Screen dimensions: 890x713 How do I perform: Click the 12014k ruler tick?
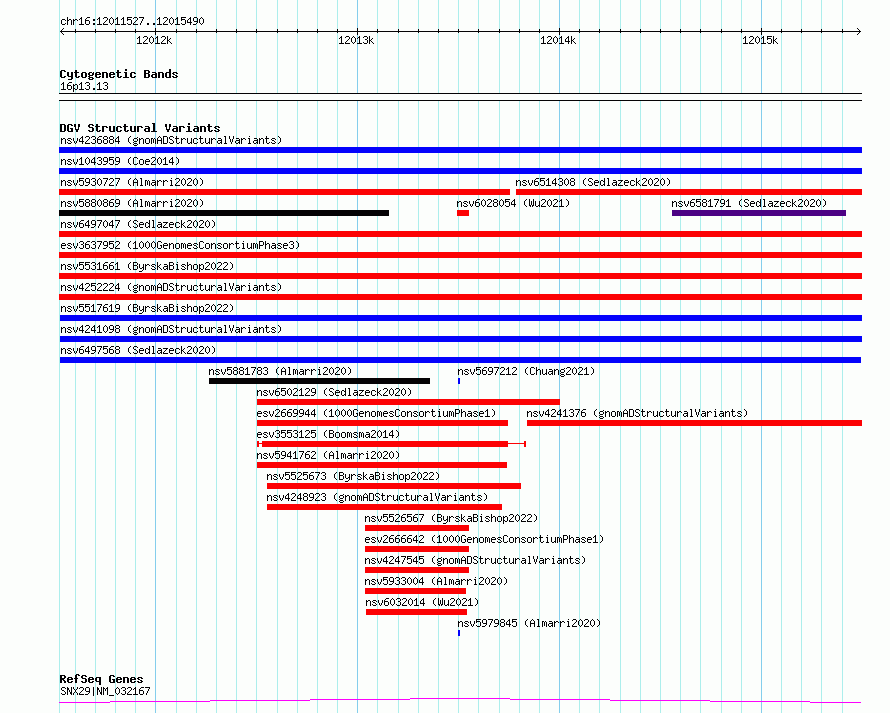(x=558, y=40)
